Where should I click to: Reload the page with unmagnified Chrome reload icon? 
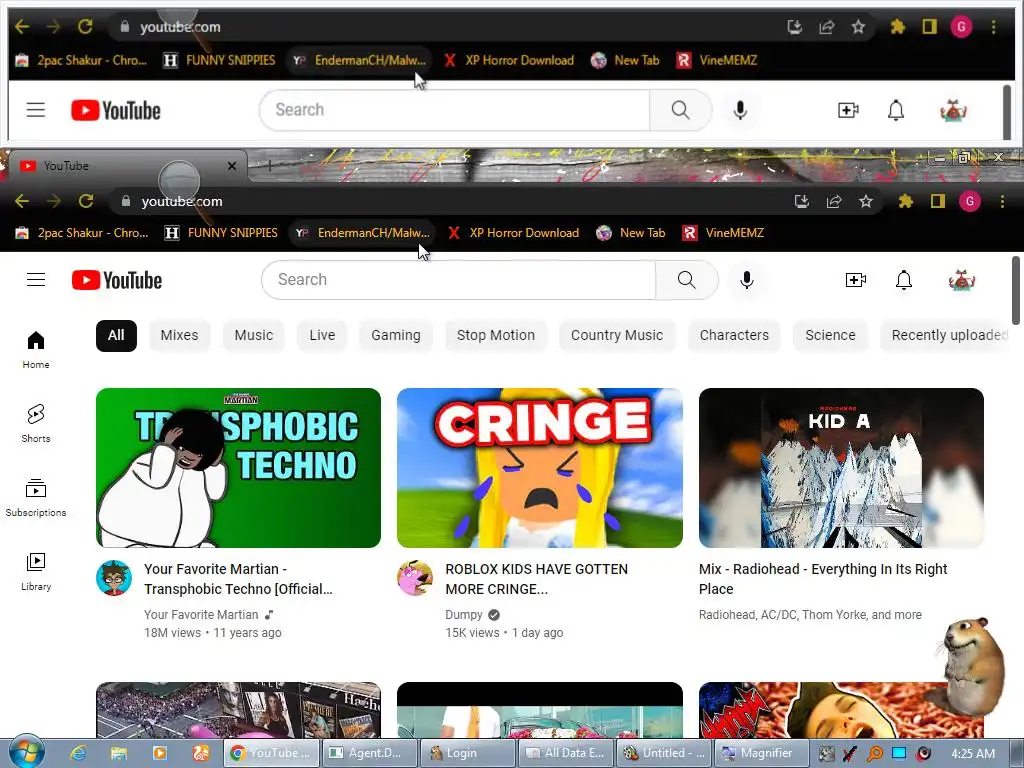(86, 201)
